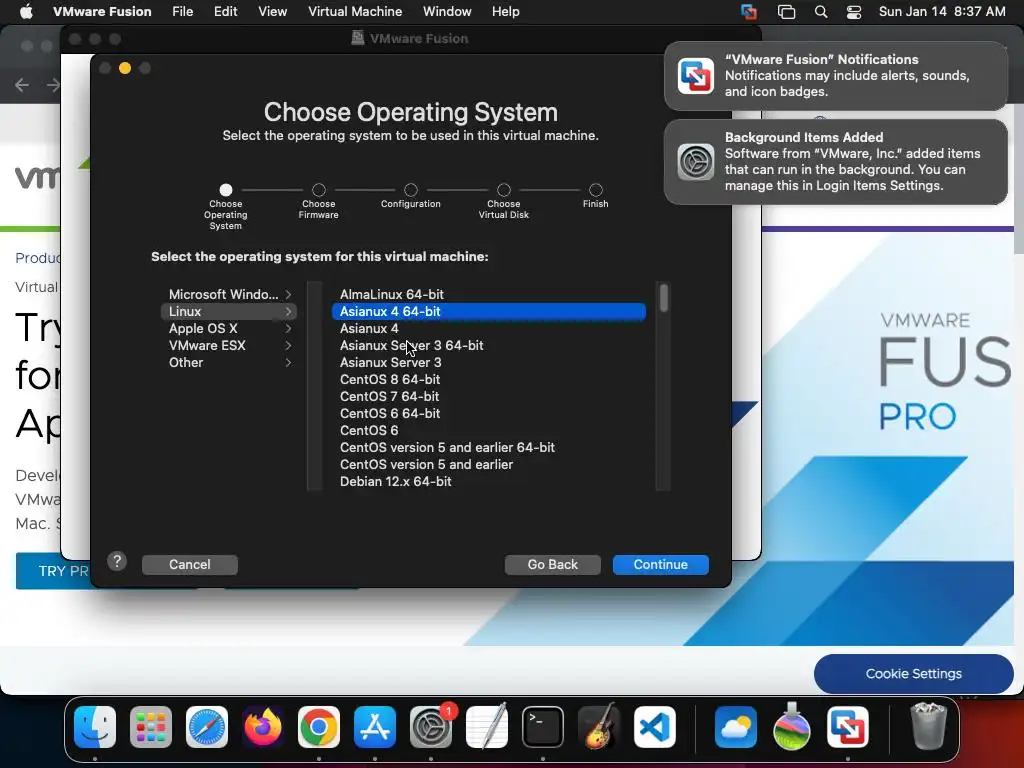Expand the VMware ESX category chevron
This screenshot has width=1024, height=768.
288,345
